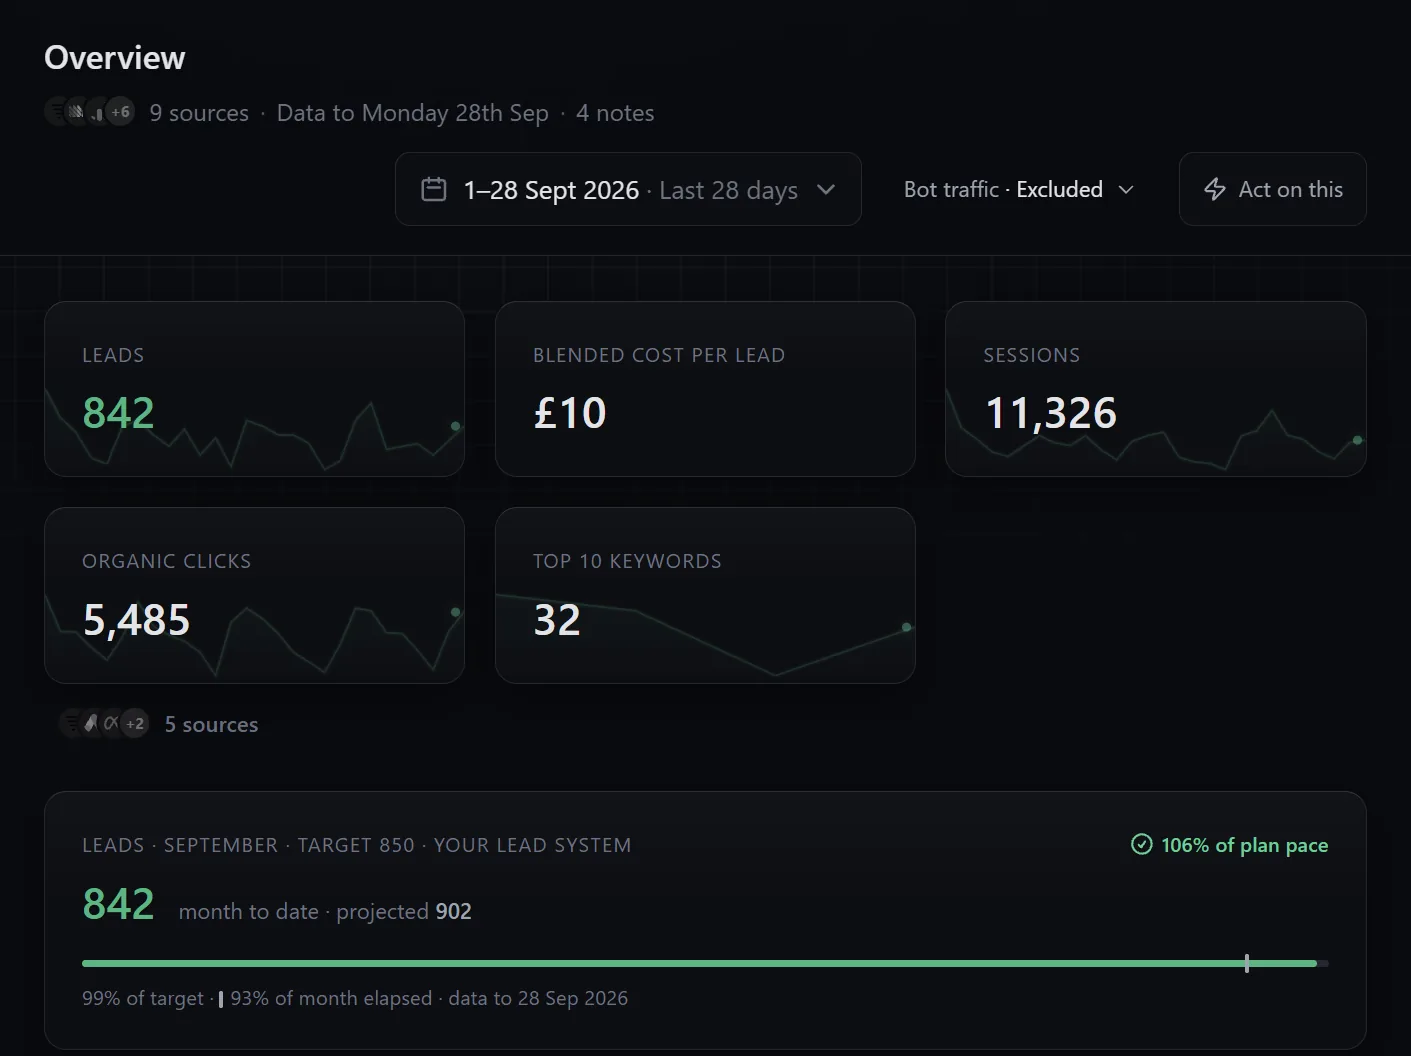
Task: Click the 32 Top 10 Keywords value
Action: pos(557,620)
